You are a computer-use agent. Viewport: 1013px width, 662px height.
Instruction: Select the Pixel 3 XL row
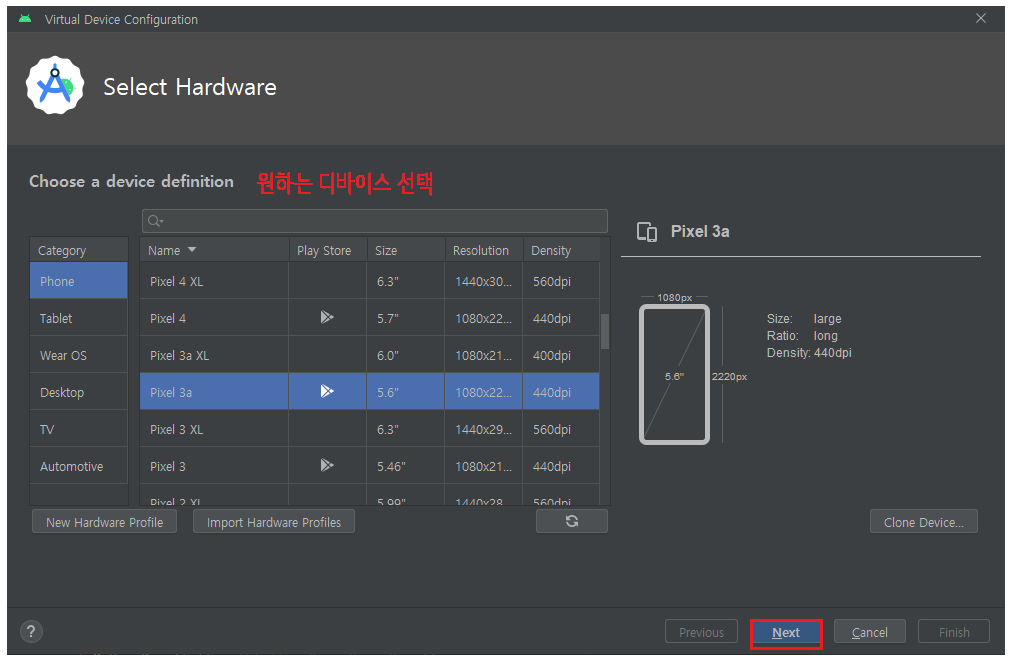pyautogui.click(x=370, y=429)
